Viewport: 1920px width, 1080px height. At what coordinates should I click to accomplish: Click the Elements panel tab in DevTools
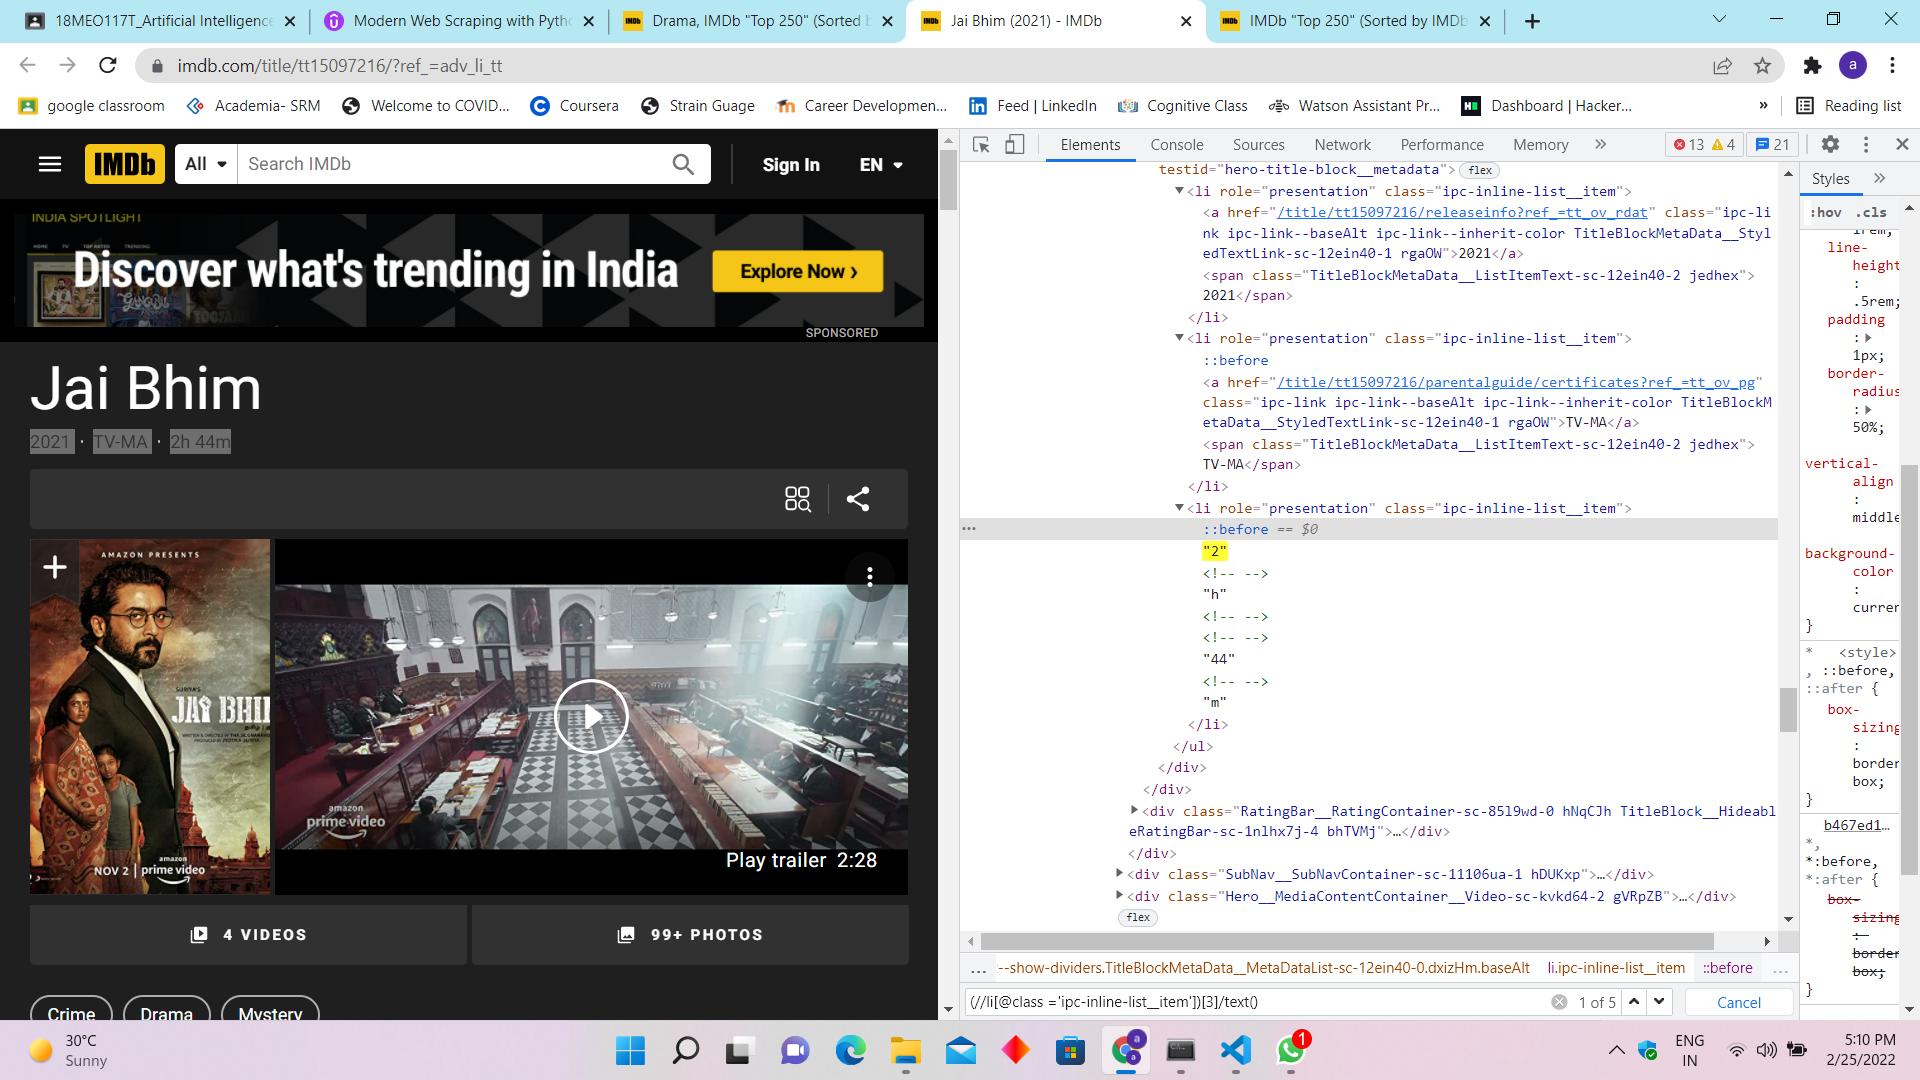(x=1088, y=144)
